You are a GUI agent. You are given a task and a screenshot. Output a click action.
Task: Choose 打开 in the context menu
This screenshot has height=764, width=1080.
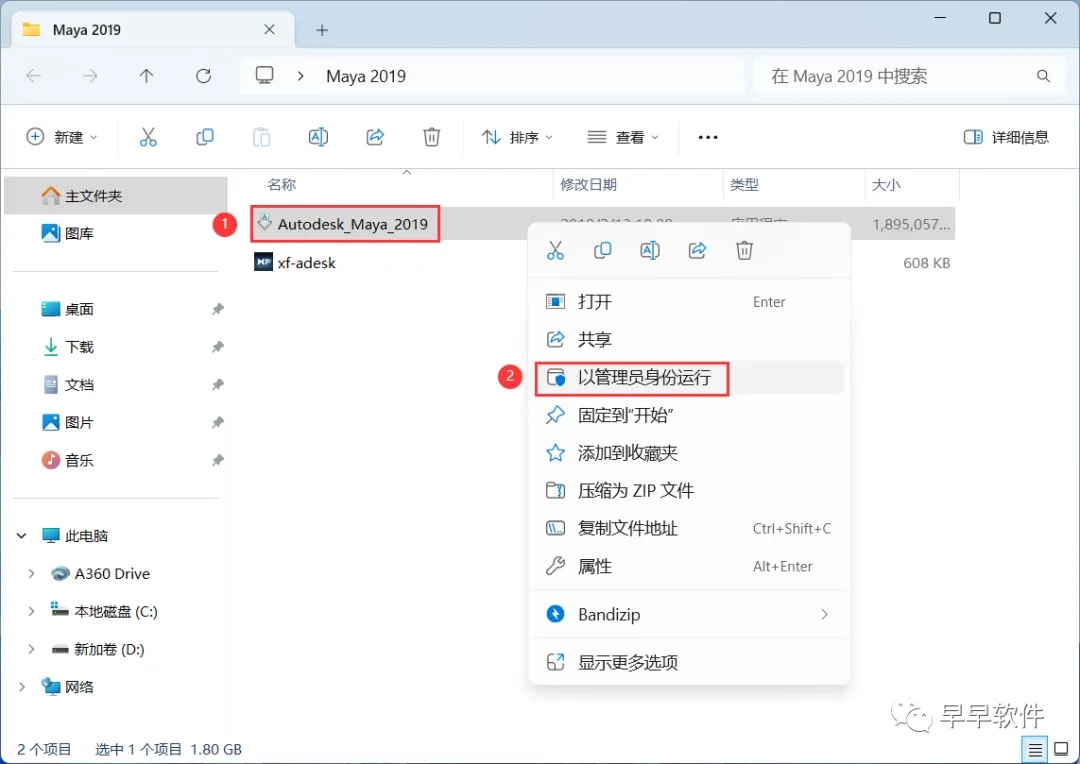pyautogui.click(x=689, y=302)
